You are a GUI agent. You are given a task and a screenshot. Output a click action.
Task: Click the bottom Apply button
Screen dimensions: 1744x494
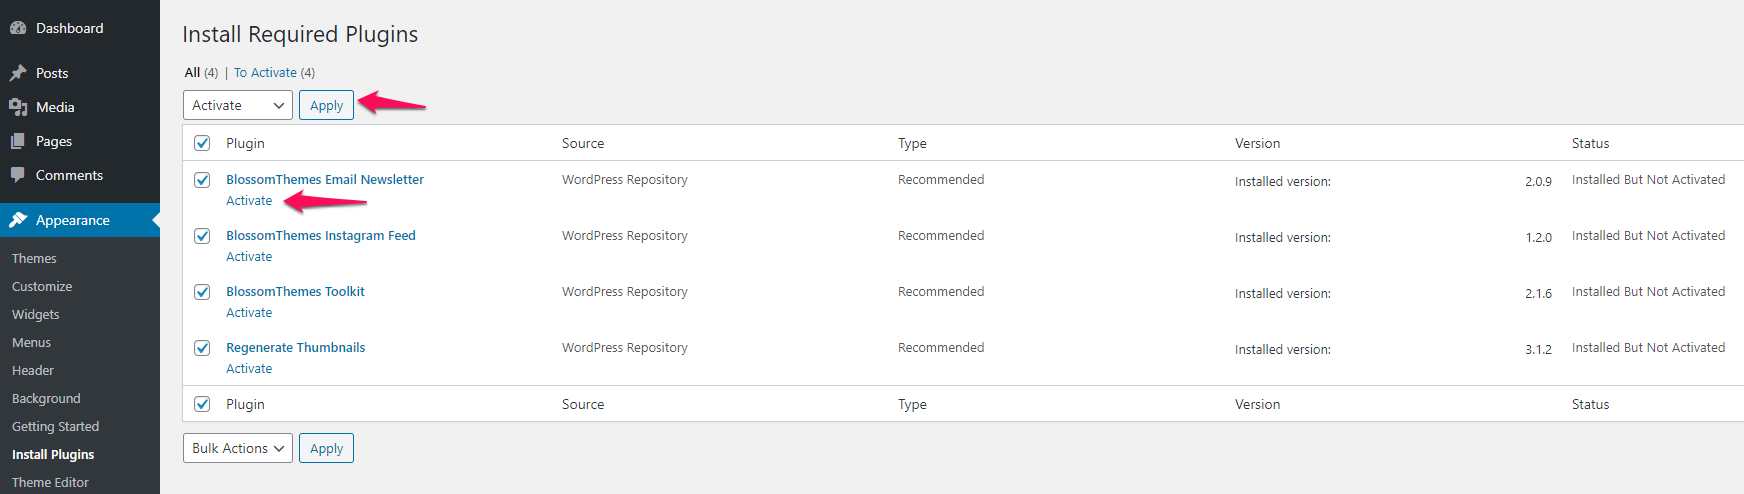326,448
